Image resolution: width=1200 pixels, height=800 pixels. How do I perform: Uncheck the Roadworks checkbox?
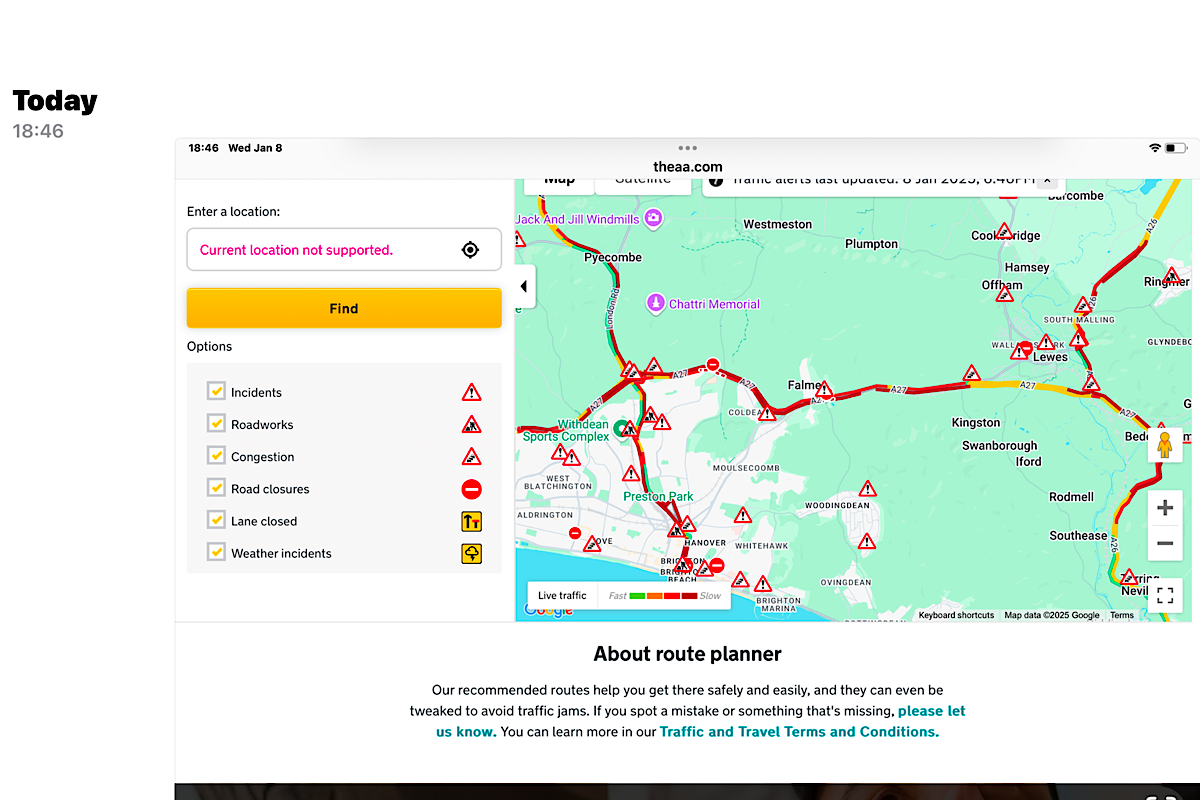[x=216, y=423]
